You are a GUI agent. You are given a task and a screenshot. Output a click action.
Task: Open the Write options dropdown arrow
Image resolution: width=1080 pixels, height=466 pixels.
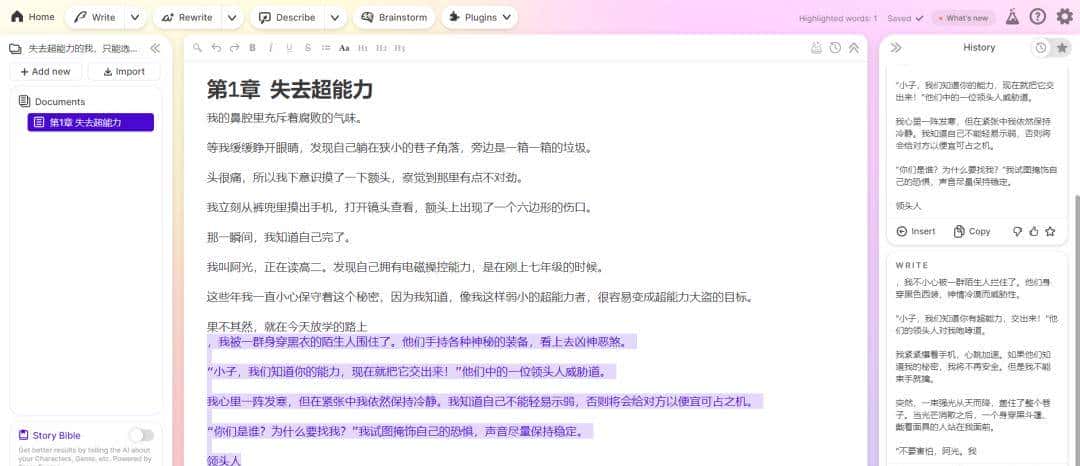coord(135,17)
